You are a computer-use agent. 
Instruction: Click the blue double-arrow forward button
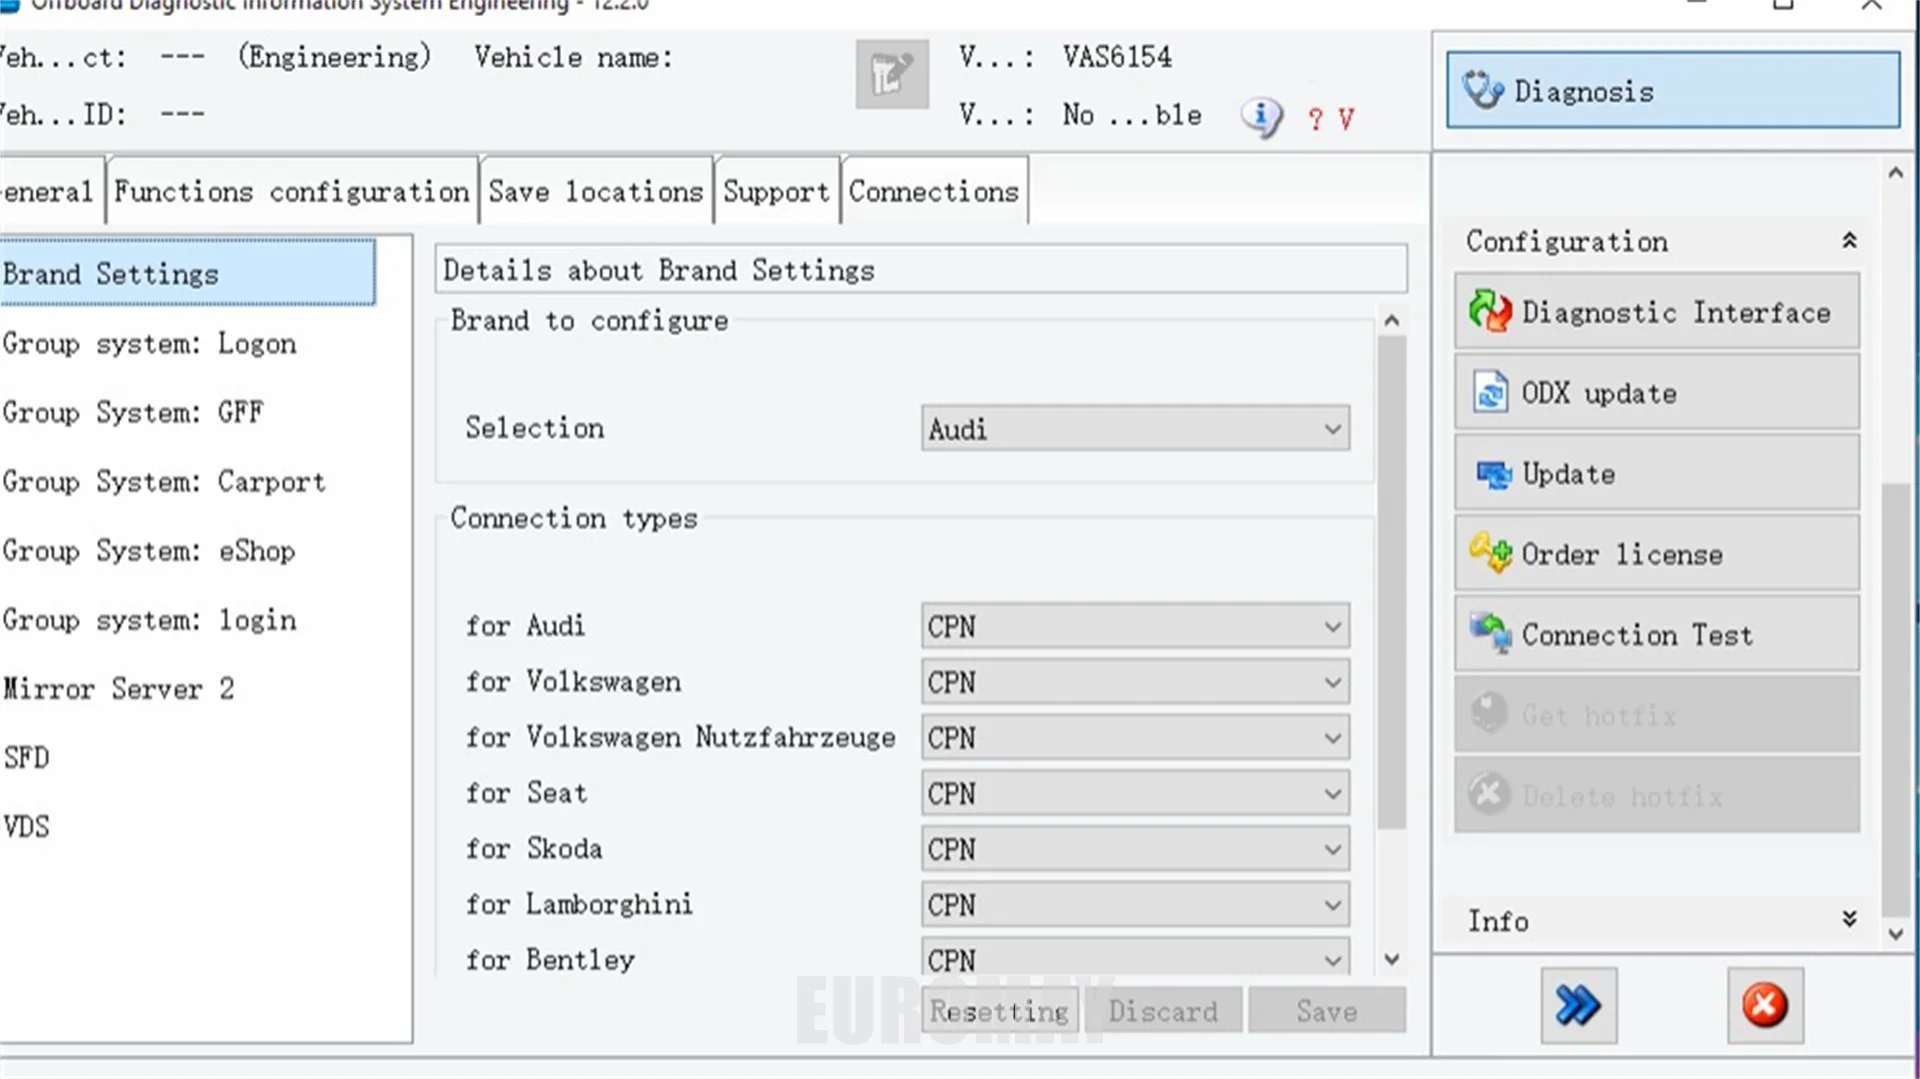coord(1578,1005)
